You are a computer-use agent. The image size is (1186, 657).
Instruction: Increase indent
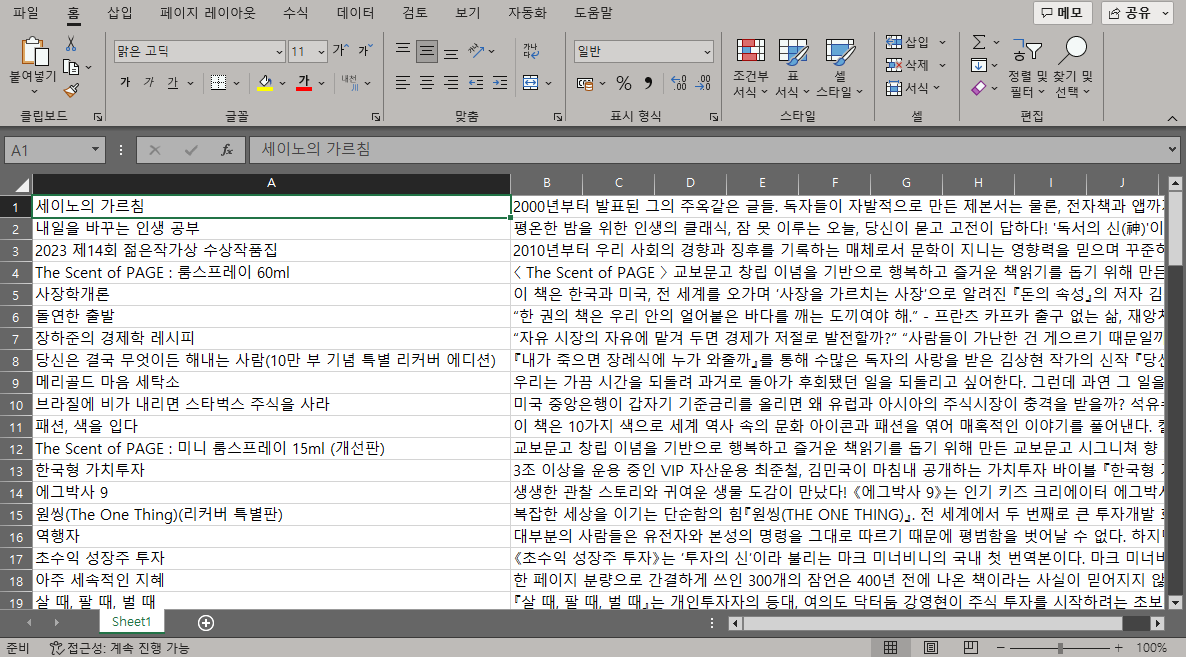[500, 82]
